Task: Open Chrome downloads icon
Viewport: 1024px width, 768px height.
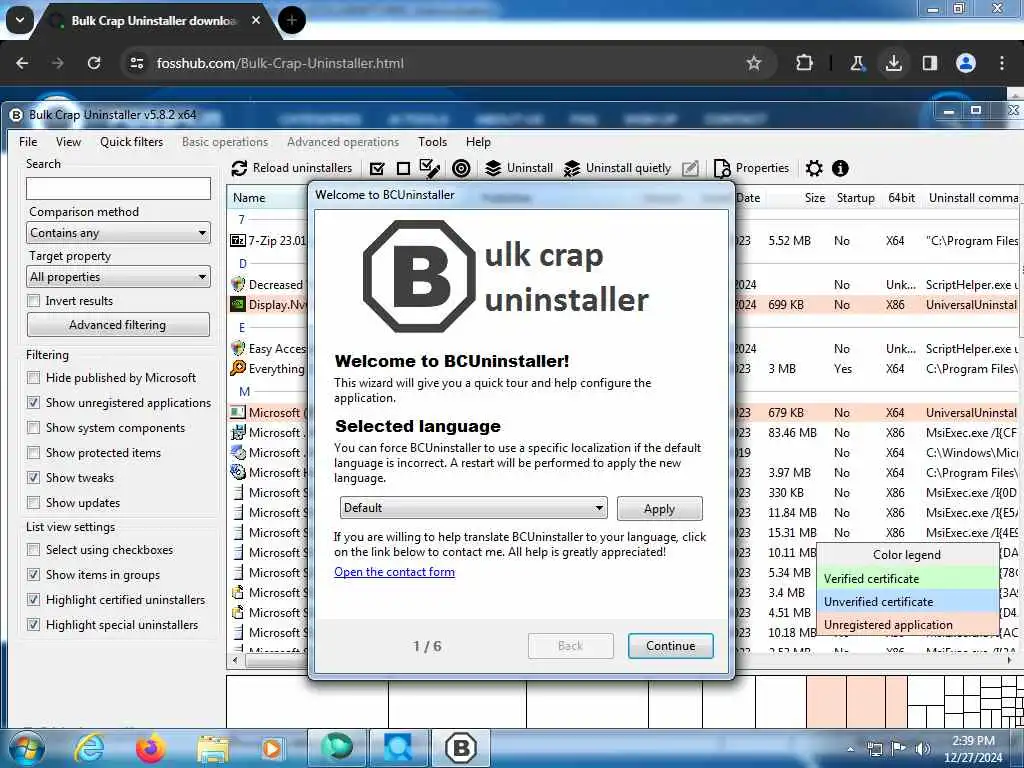Action: pyautogui.click(x=893, y=63)
